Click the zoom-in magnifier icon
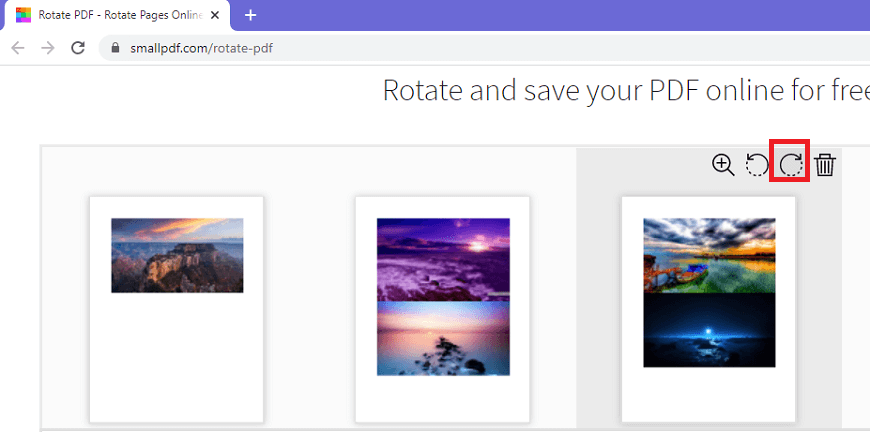 tap(723, 165)
